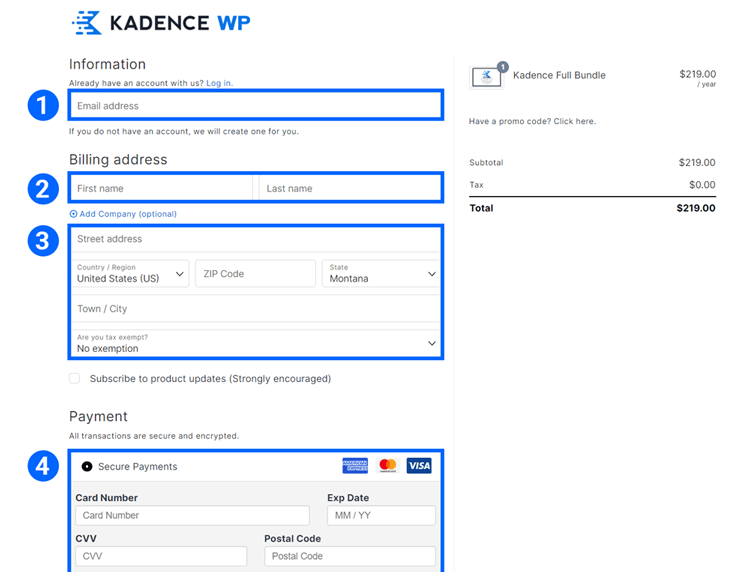Select the Secure Payments radio button

(87, 466)
